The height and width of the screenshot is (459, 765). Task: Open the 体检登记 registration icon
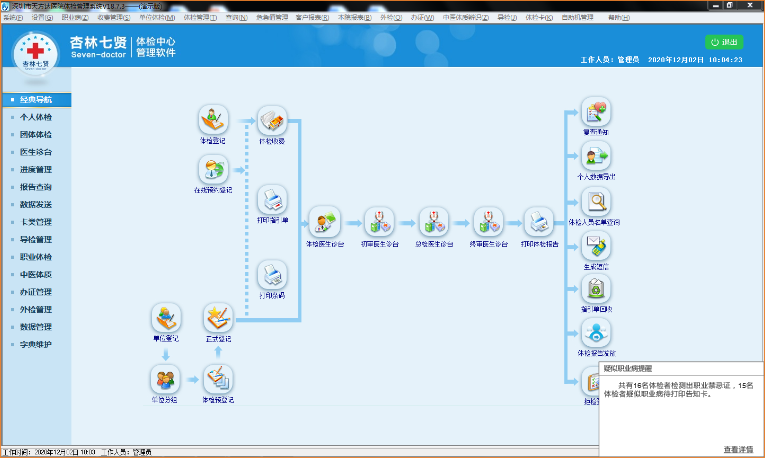coord(213,120)
